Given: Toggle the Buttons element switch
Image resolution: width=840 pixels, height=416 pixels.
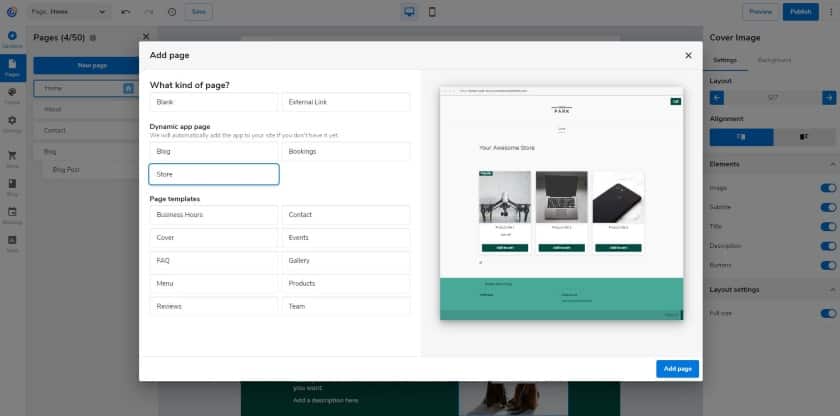Looking at the screenshot, I should [x=828, y=266].
